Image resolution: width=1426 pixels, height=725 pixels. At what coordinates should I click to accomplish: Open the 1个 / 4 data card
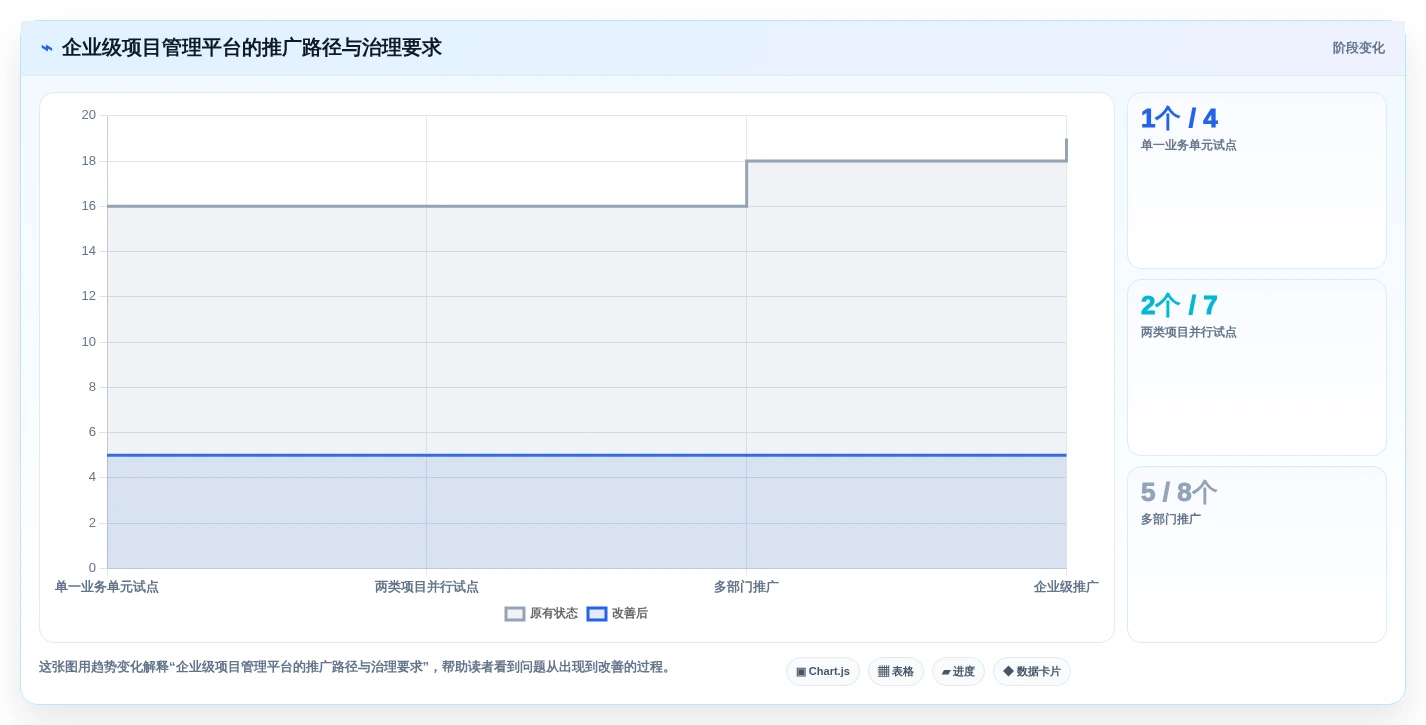[x=1257, y=181]
